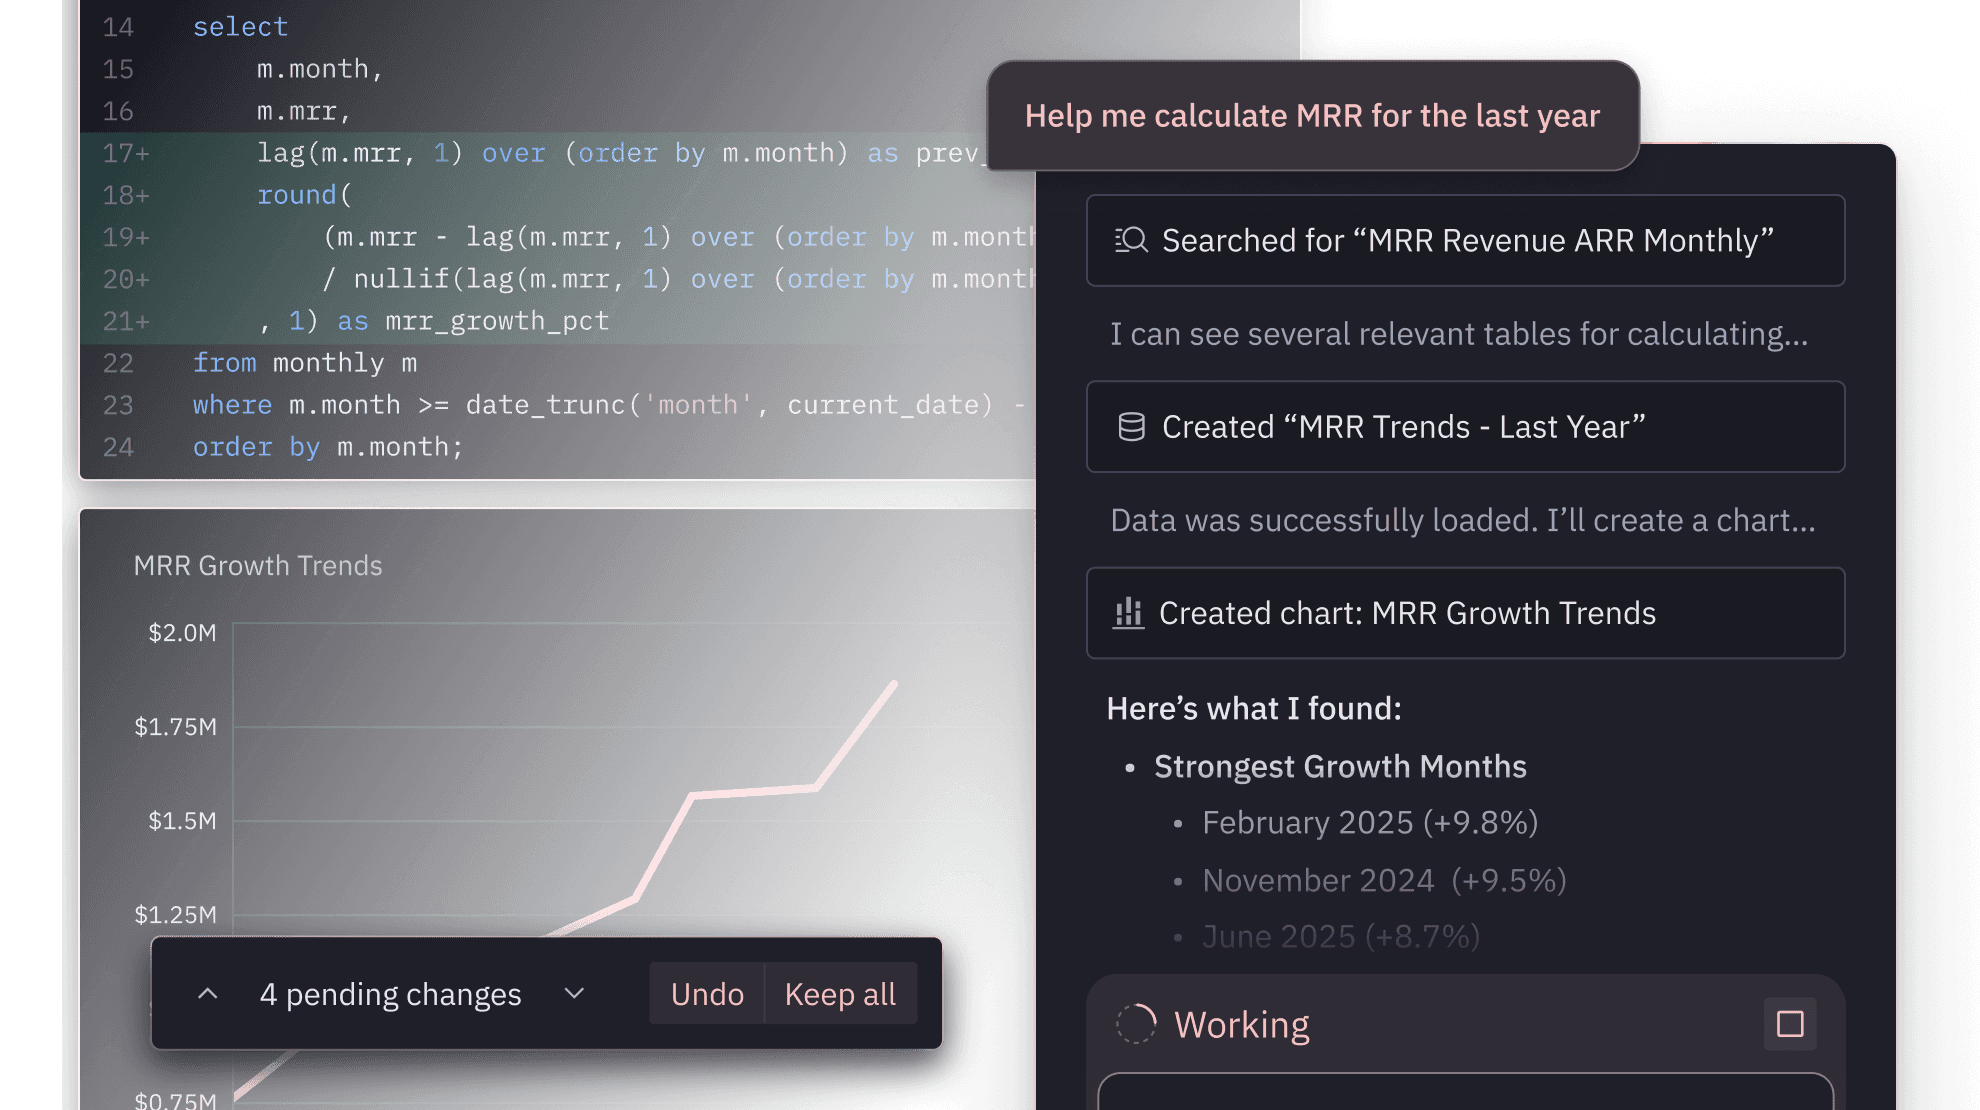Click the "February 2025 (+9.8%)" growth entry

[1369, 822]
